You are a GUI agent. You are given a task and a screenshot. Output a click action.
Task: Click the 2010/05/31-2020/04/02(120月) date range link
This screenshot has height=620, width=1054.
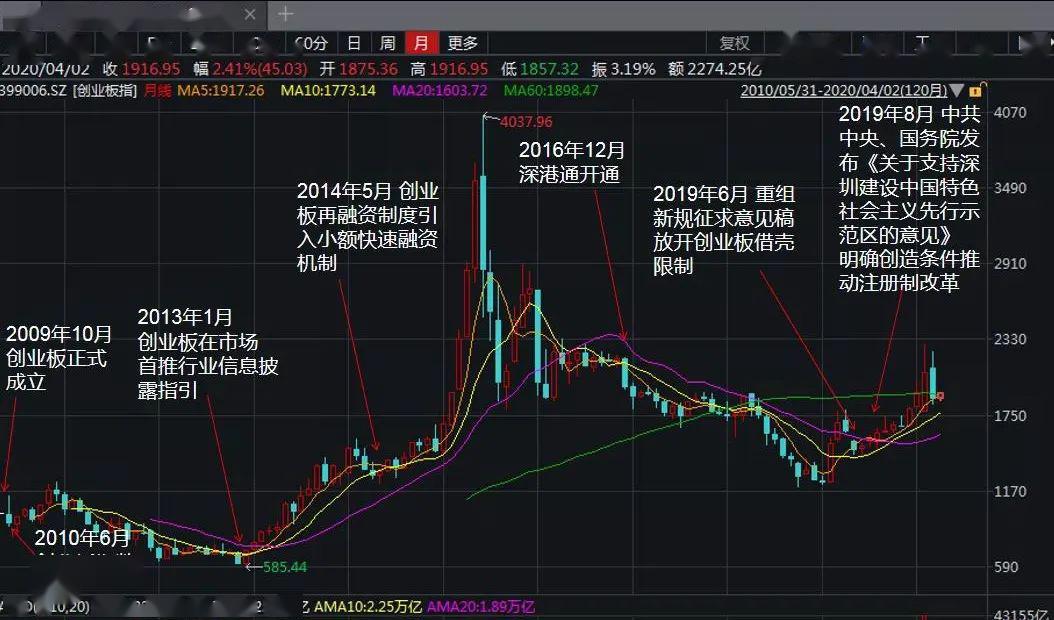844,91
